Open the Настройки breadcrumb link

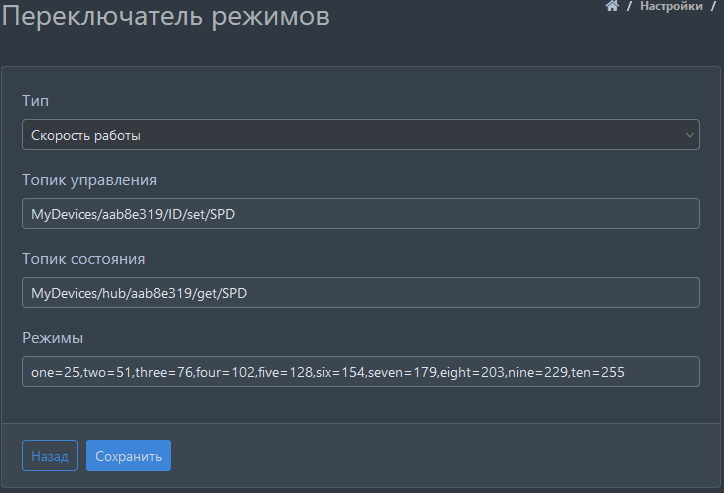(x=670, y=6)
